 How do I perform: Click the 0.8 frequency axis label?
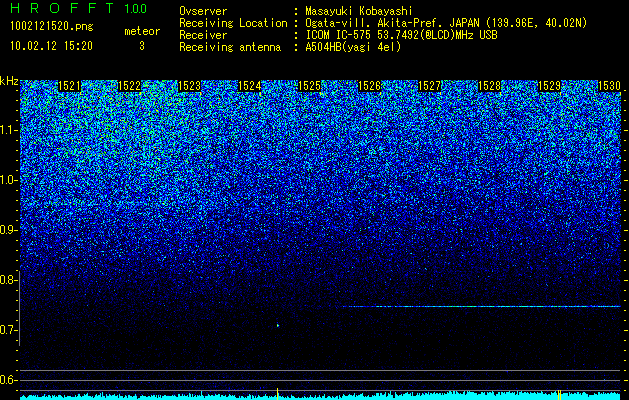(8, 280)
